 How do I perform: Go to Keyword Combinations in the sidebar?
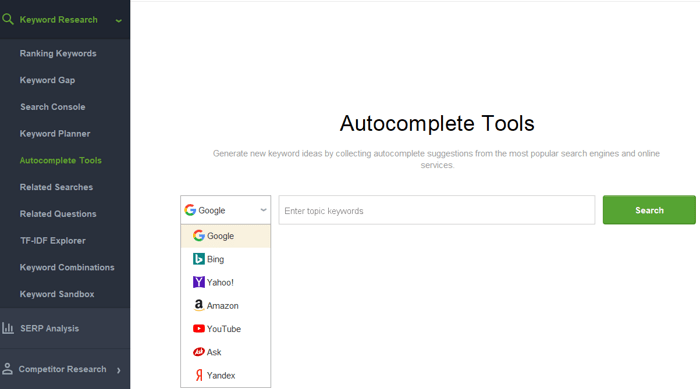click(67, 268)
